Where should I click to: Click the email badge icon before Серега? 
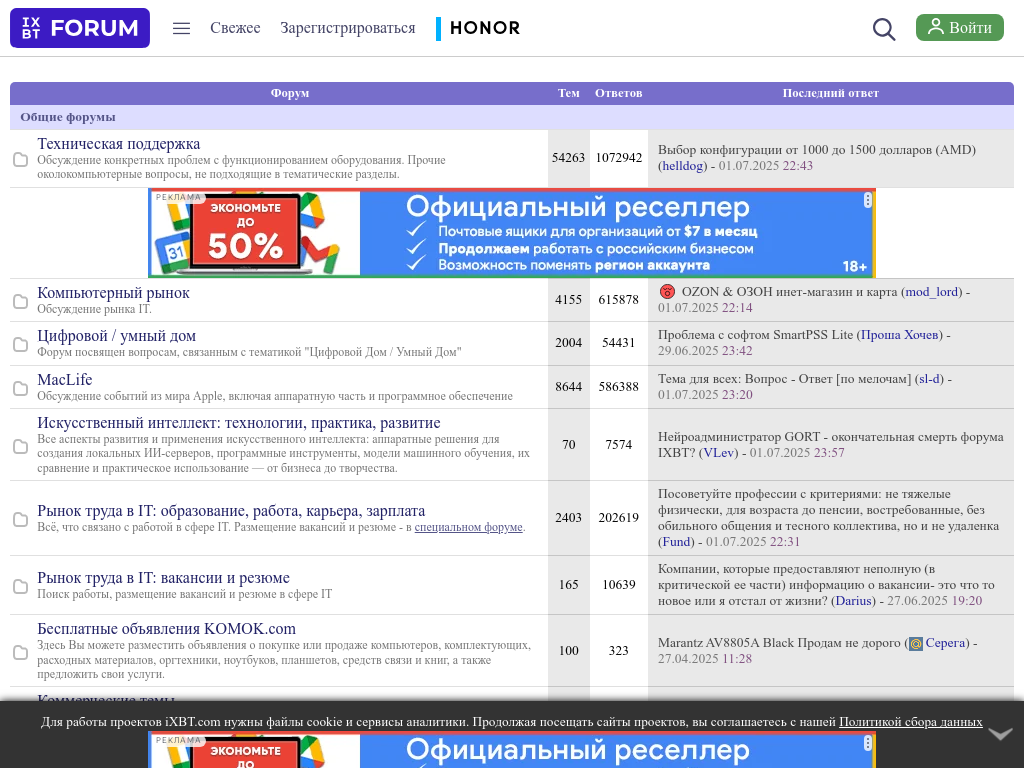pos(916,644)
